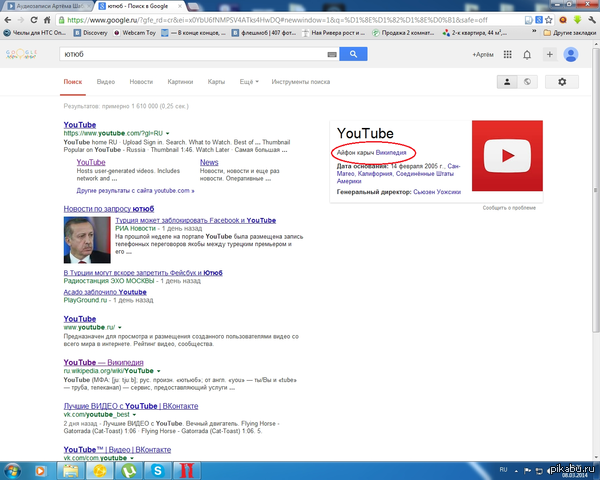Select the Видео tab
Screen dimensions: 600x480
click(106, 82)
